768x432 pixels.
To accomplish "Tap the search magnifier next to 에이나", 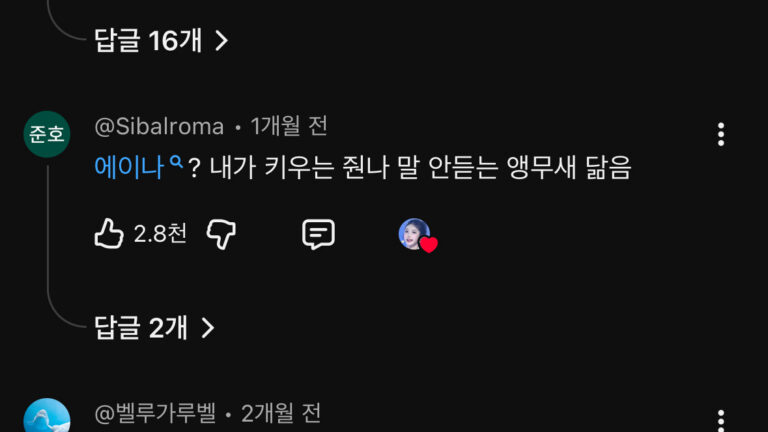I will point(176,162).
